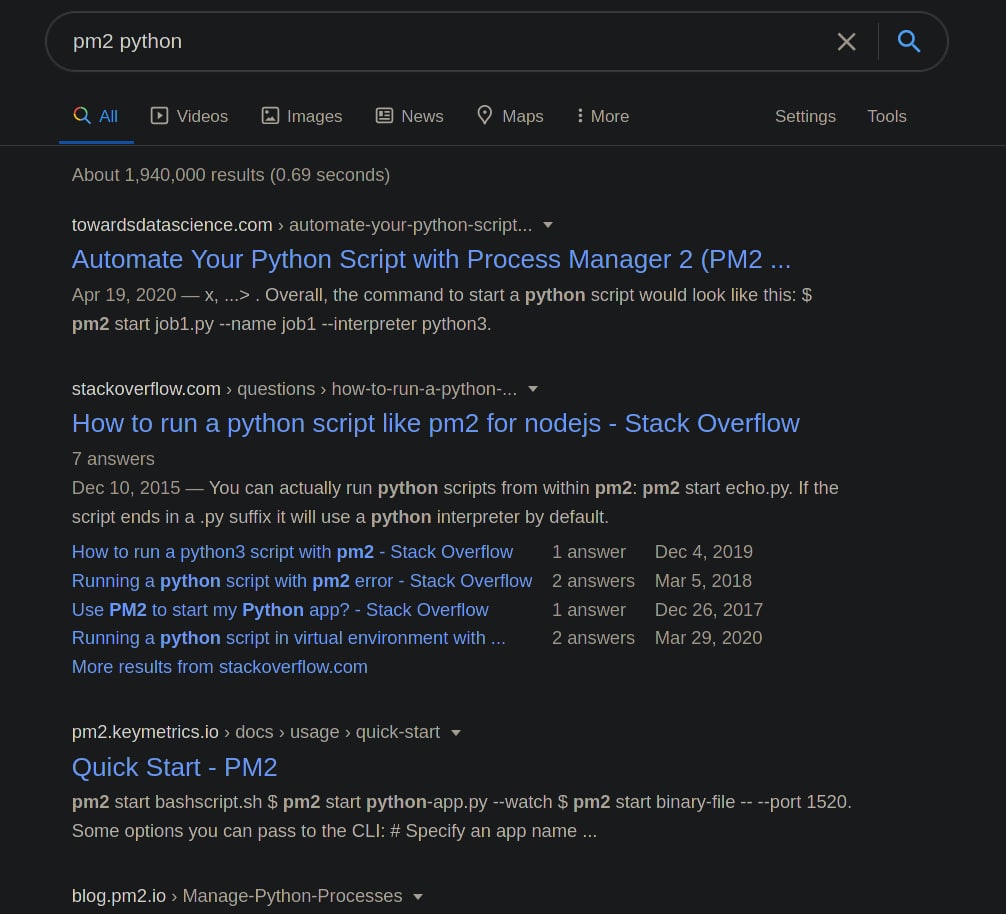Click the towardsdatascience.com breadcrumb URL
Image resolution: width=1006 pixels, height=914 pixels.
pyautogui.click(x=302, y=225)
